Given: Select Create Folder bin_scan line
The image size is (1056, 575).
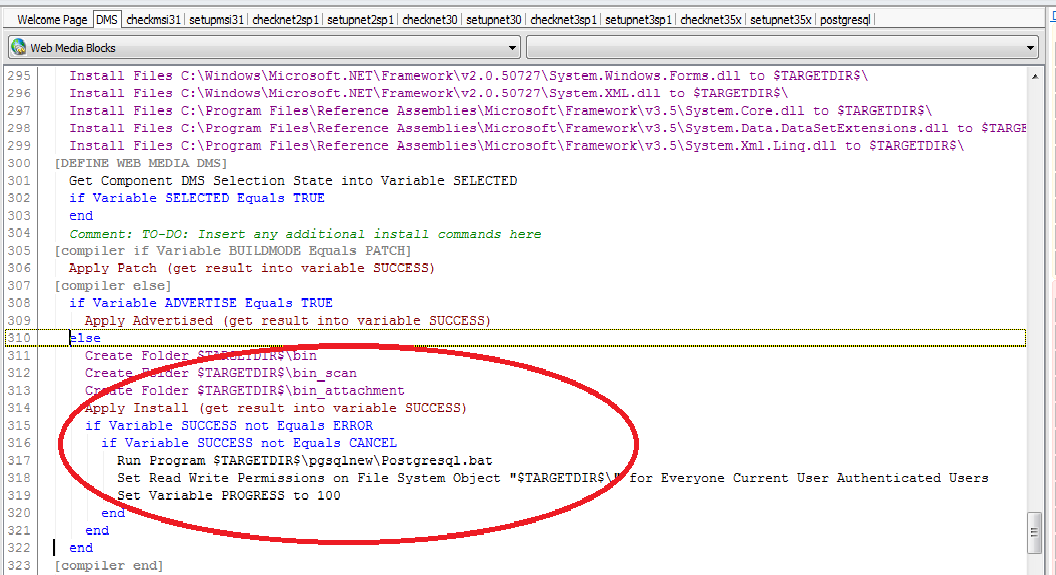Looking at the screenshot, I should coord(221,373).
